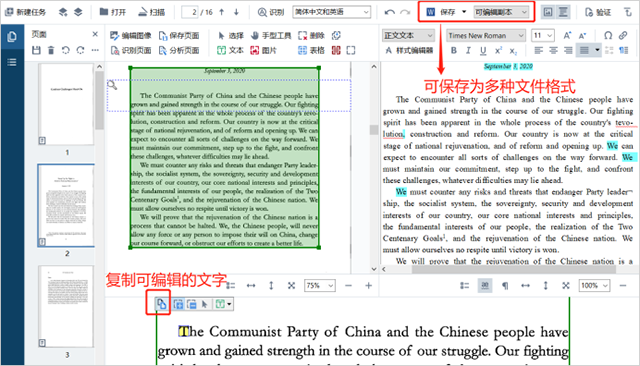
Task: Click 编辑图像 edit image tool
Action: pos(131,35)
